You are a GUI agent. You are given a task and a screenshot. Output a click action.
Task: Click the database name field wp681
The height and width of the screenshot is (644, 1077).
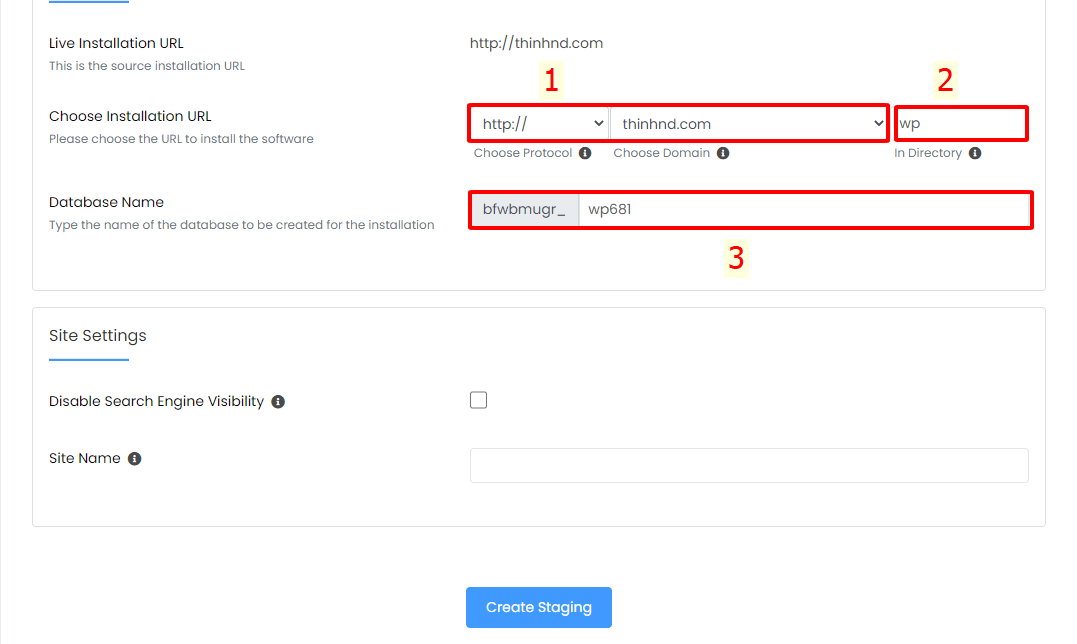(x=804, y=209)
